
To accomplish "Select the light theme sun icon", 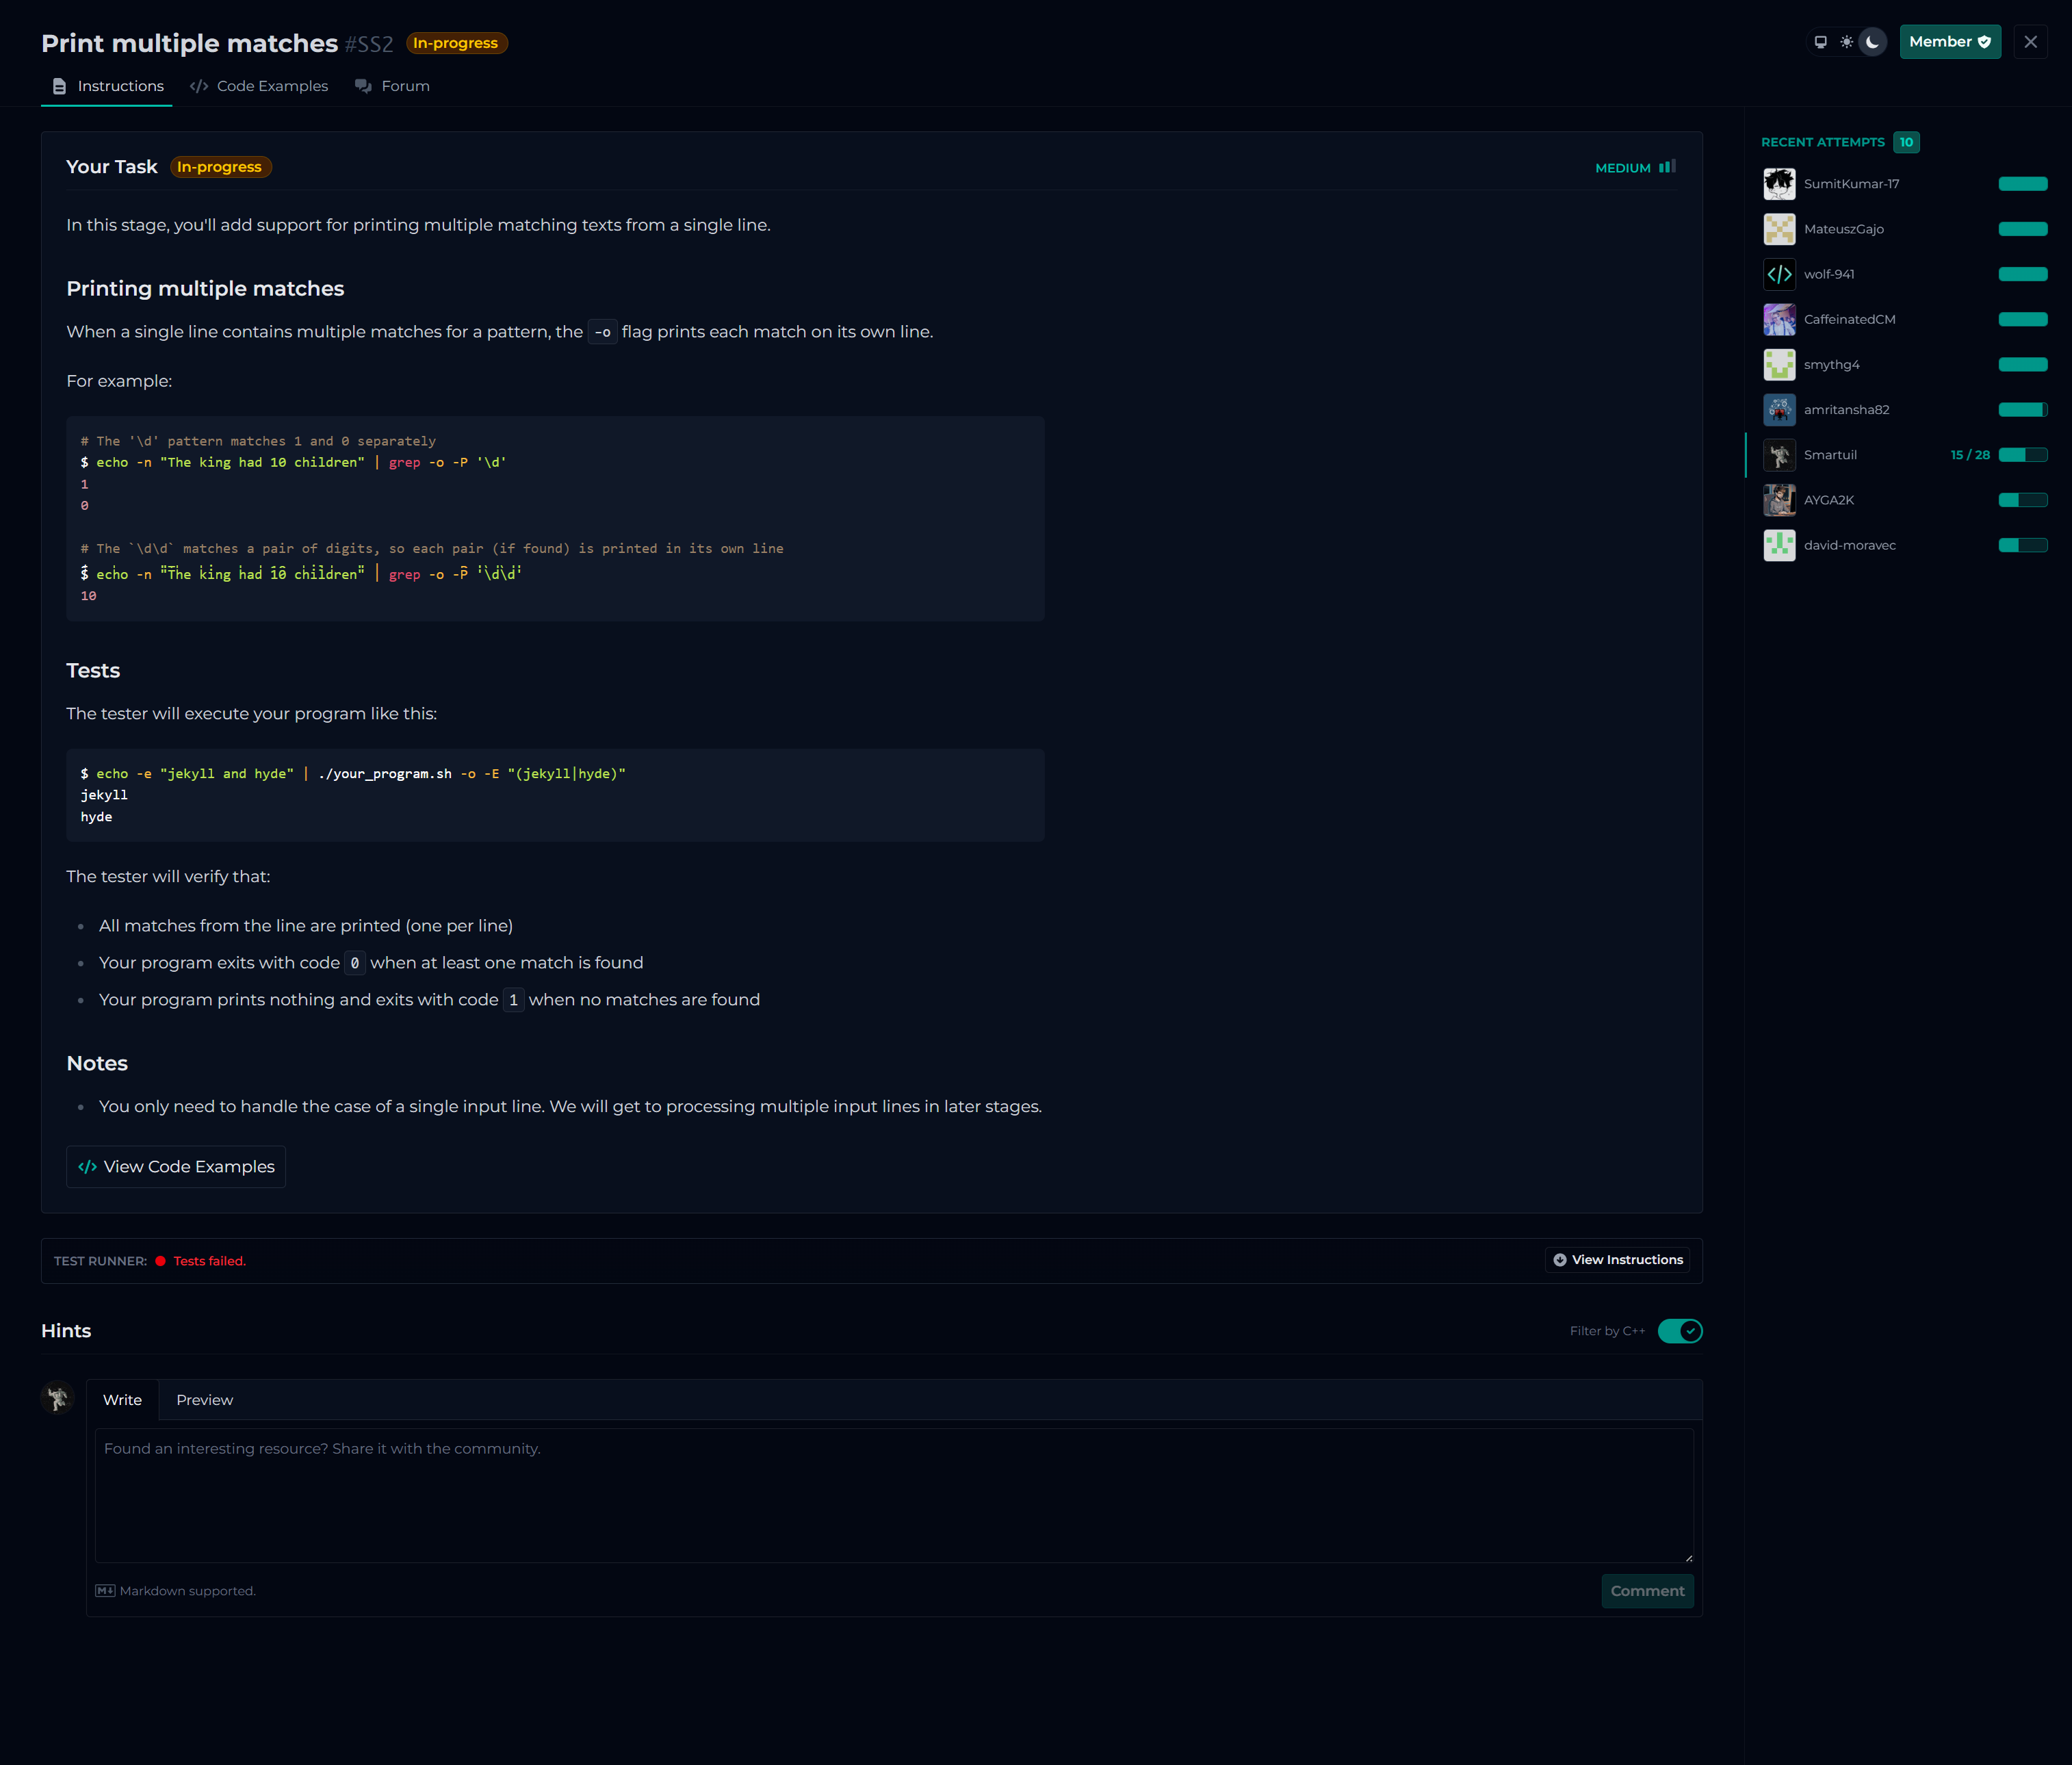I will pos(1846,42).
